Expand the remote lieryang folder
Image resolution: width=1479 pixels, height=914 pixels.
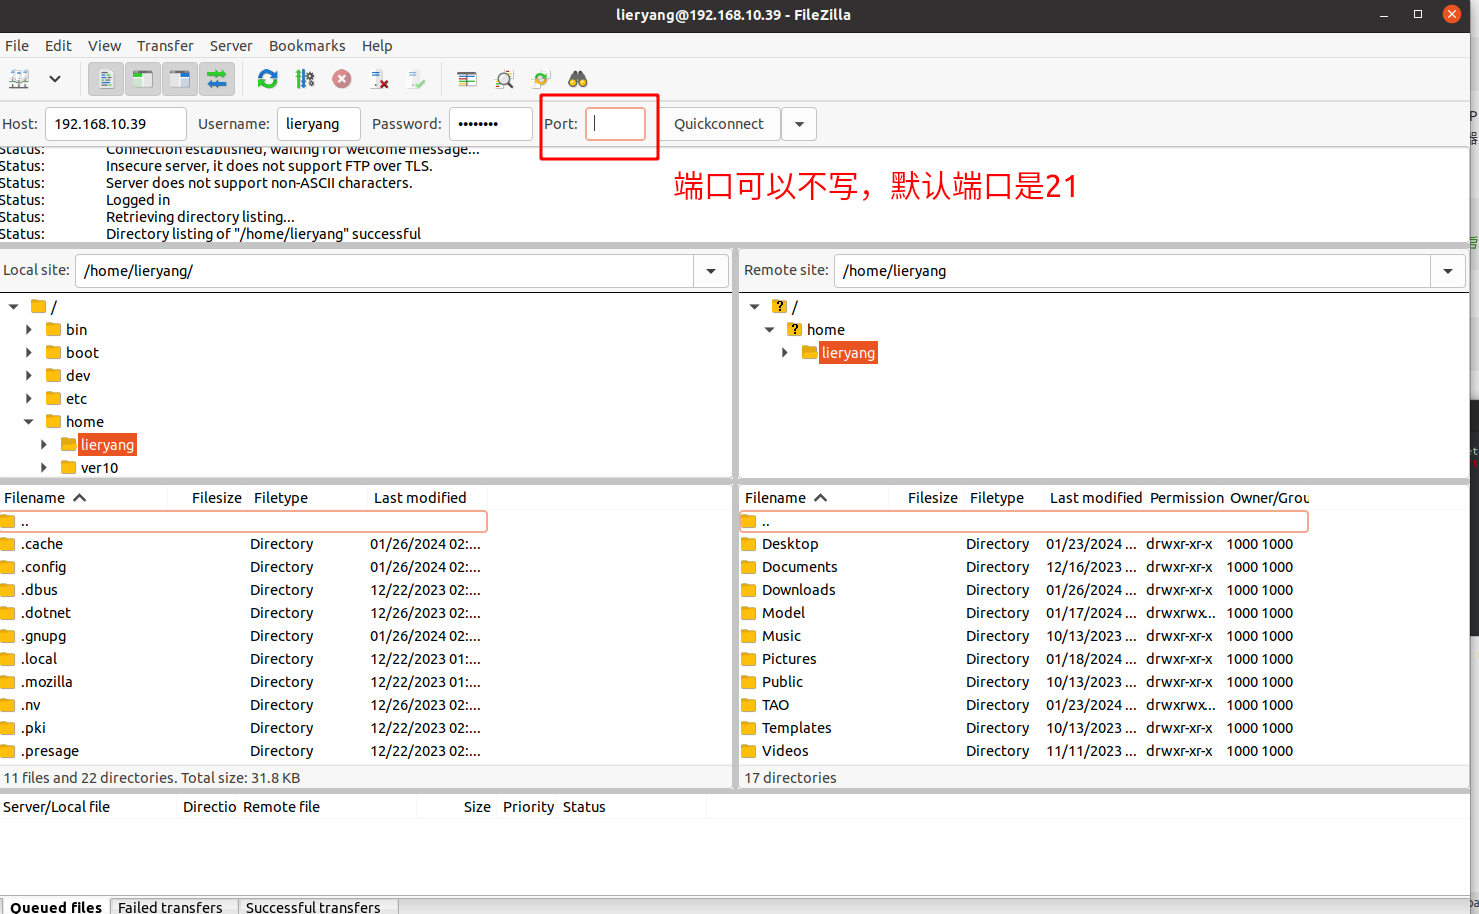pos(785,353)
